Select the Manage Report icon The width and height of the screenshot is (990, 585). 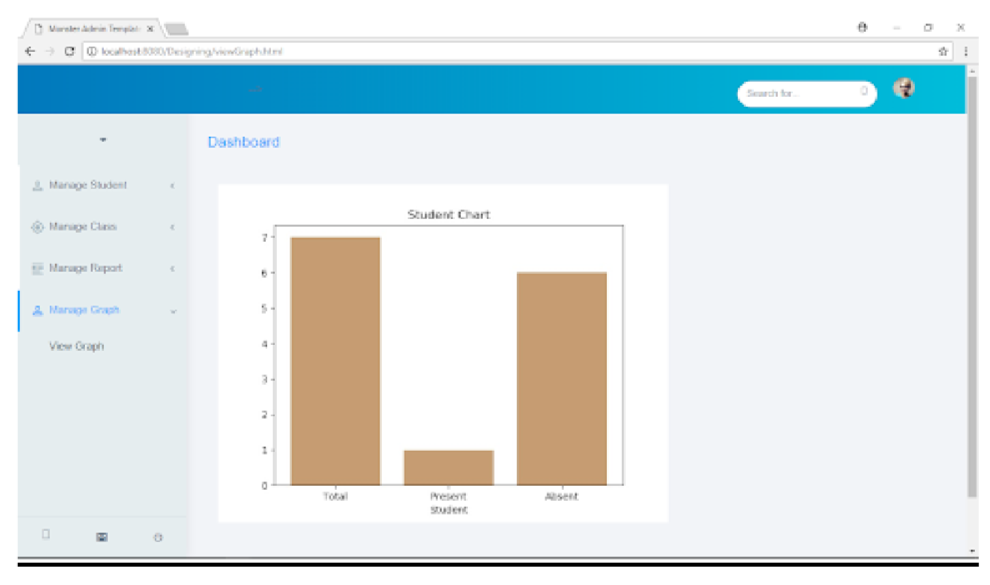(x=38, y=268)
